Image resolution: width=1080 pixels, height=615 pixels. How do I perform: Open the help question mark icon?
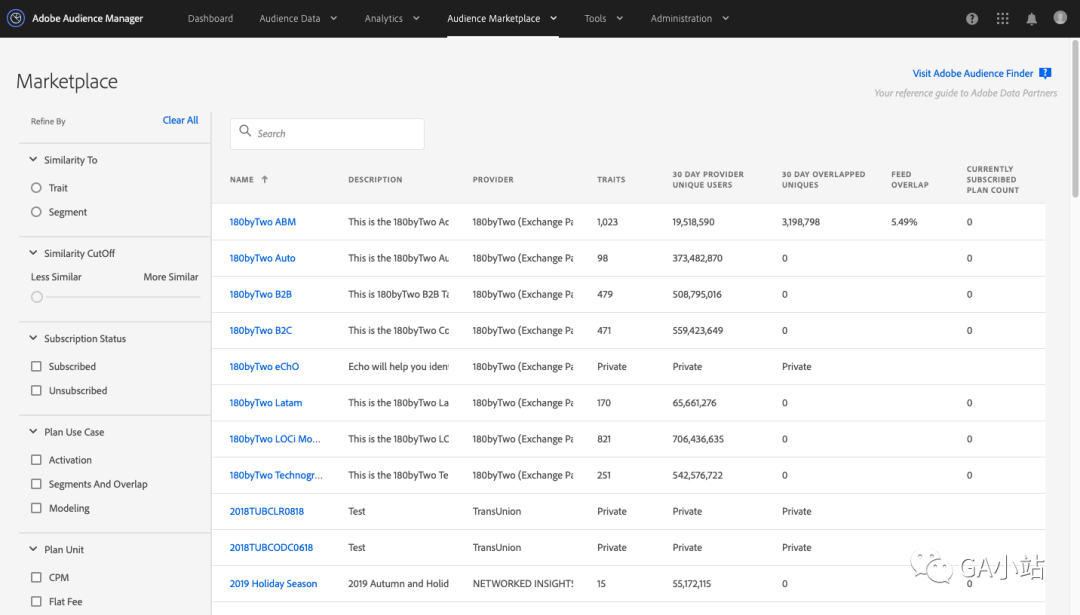pos(972,19)
